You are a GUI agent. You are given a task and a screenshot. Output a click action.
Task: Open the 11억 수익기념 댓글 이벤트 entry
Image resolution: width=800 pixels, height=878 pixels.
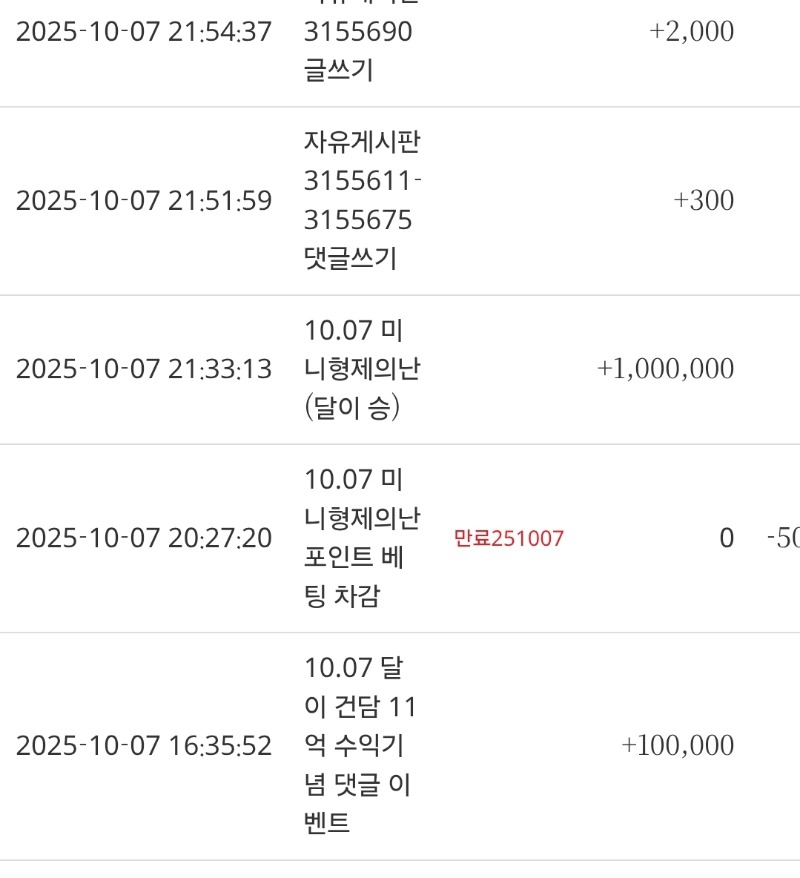click(360, 746)
